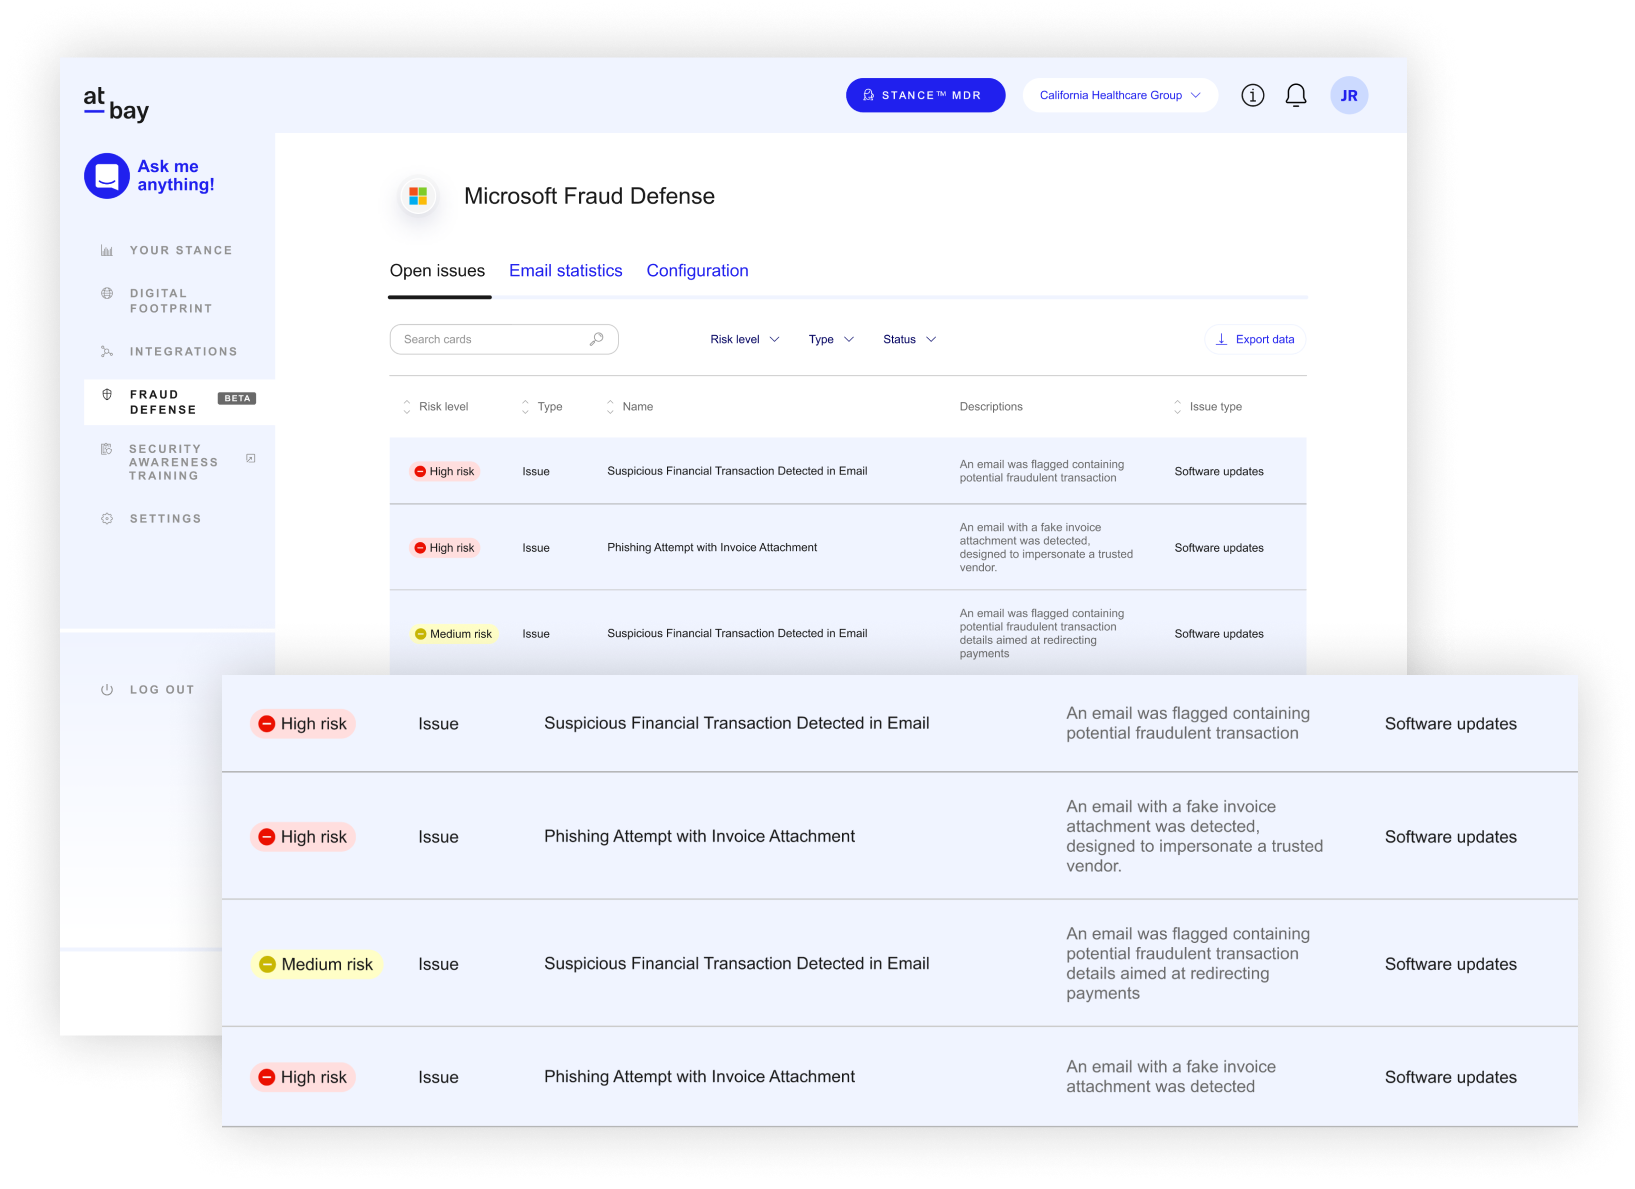1635x1189 pixels.
Task: Click Medium risk badge in enlarged panel
Action: (x=316, y=965)
